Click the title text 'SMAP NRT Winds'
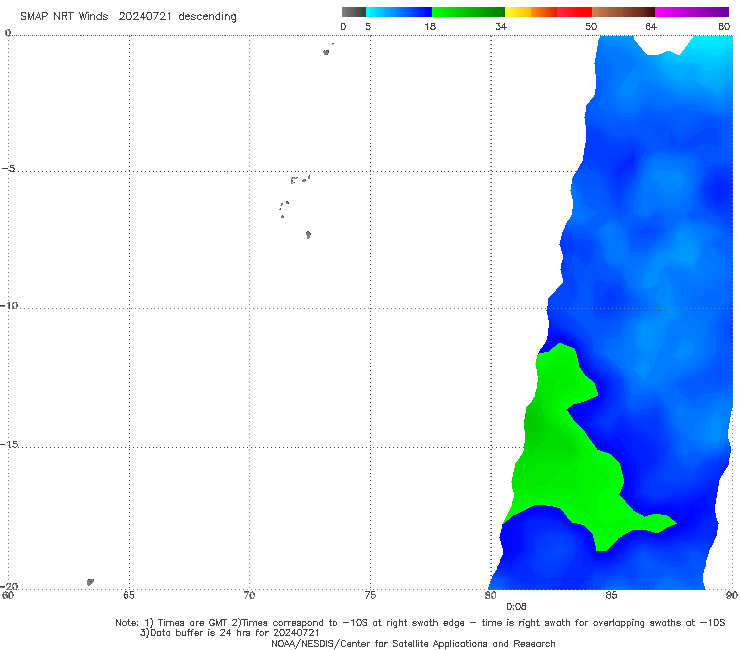The width and height of the screenshot is (740, 650). [x=64, y=17]
